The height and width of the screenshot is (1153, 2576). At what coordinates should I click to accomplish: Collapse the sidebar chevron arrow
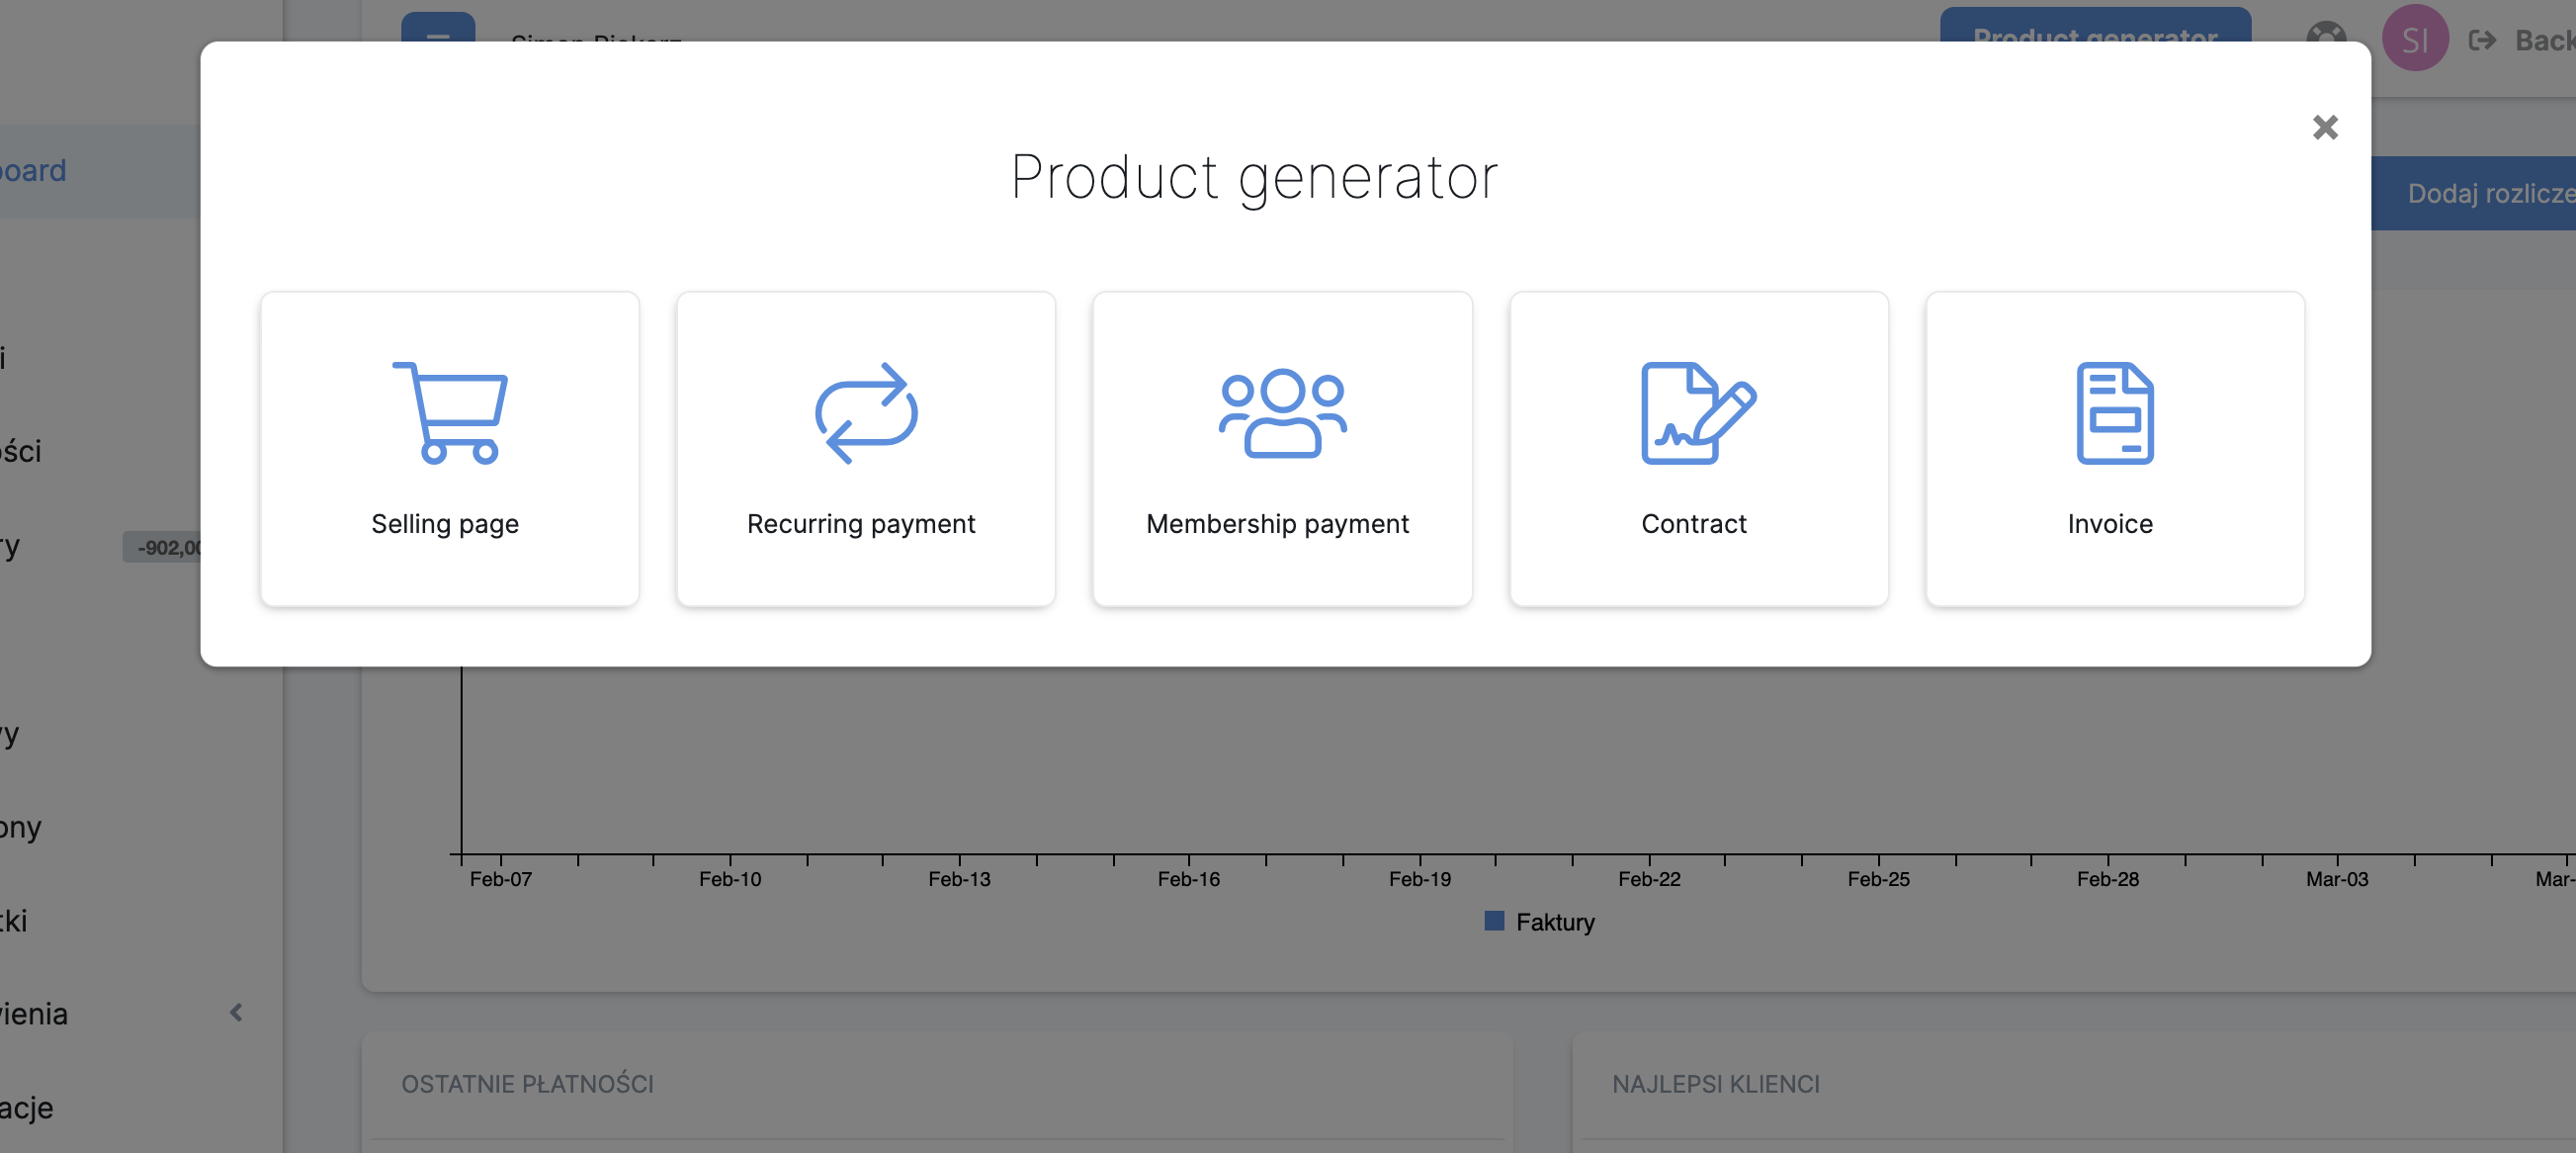click(x=236, y=1013)
